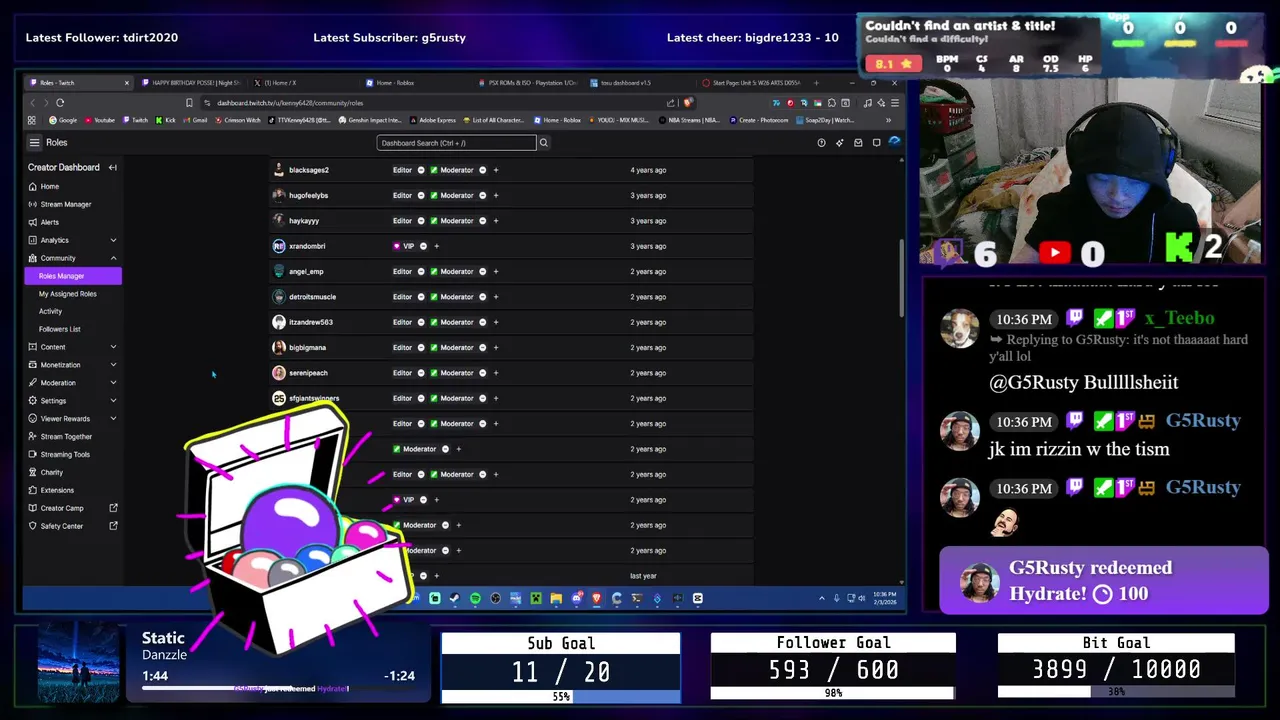Remove Moderator role from hugofeelybs
This screenshot has width=1280, height=720.
pyautogui.click(x=482, y=195)
